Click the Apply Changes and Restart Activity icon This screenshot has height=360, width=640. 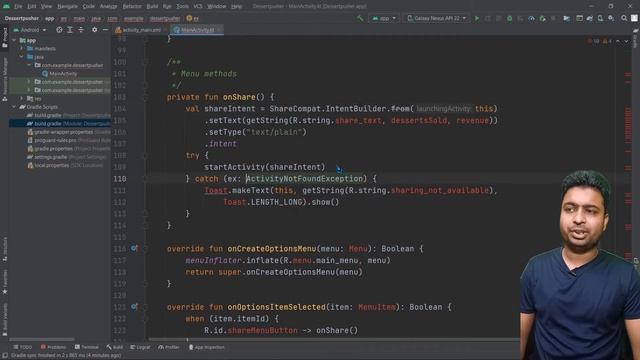tap(488, 18)
